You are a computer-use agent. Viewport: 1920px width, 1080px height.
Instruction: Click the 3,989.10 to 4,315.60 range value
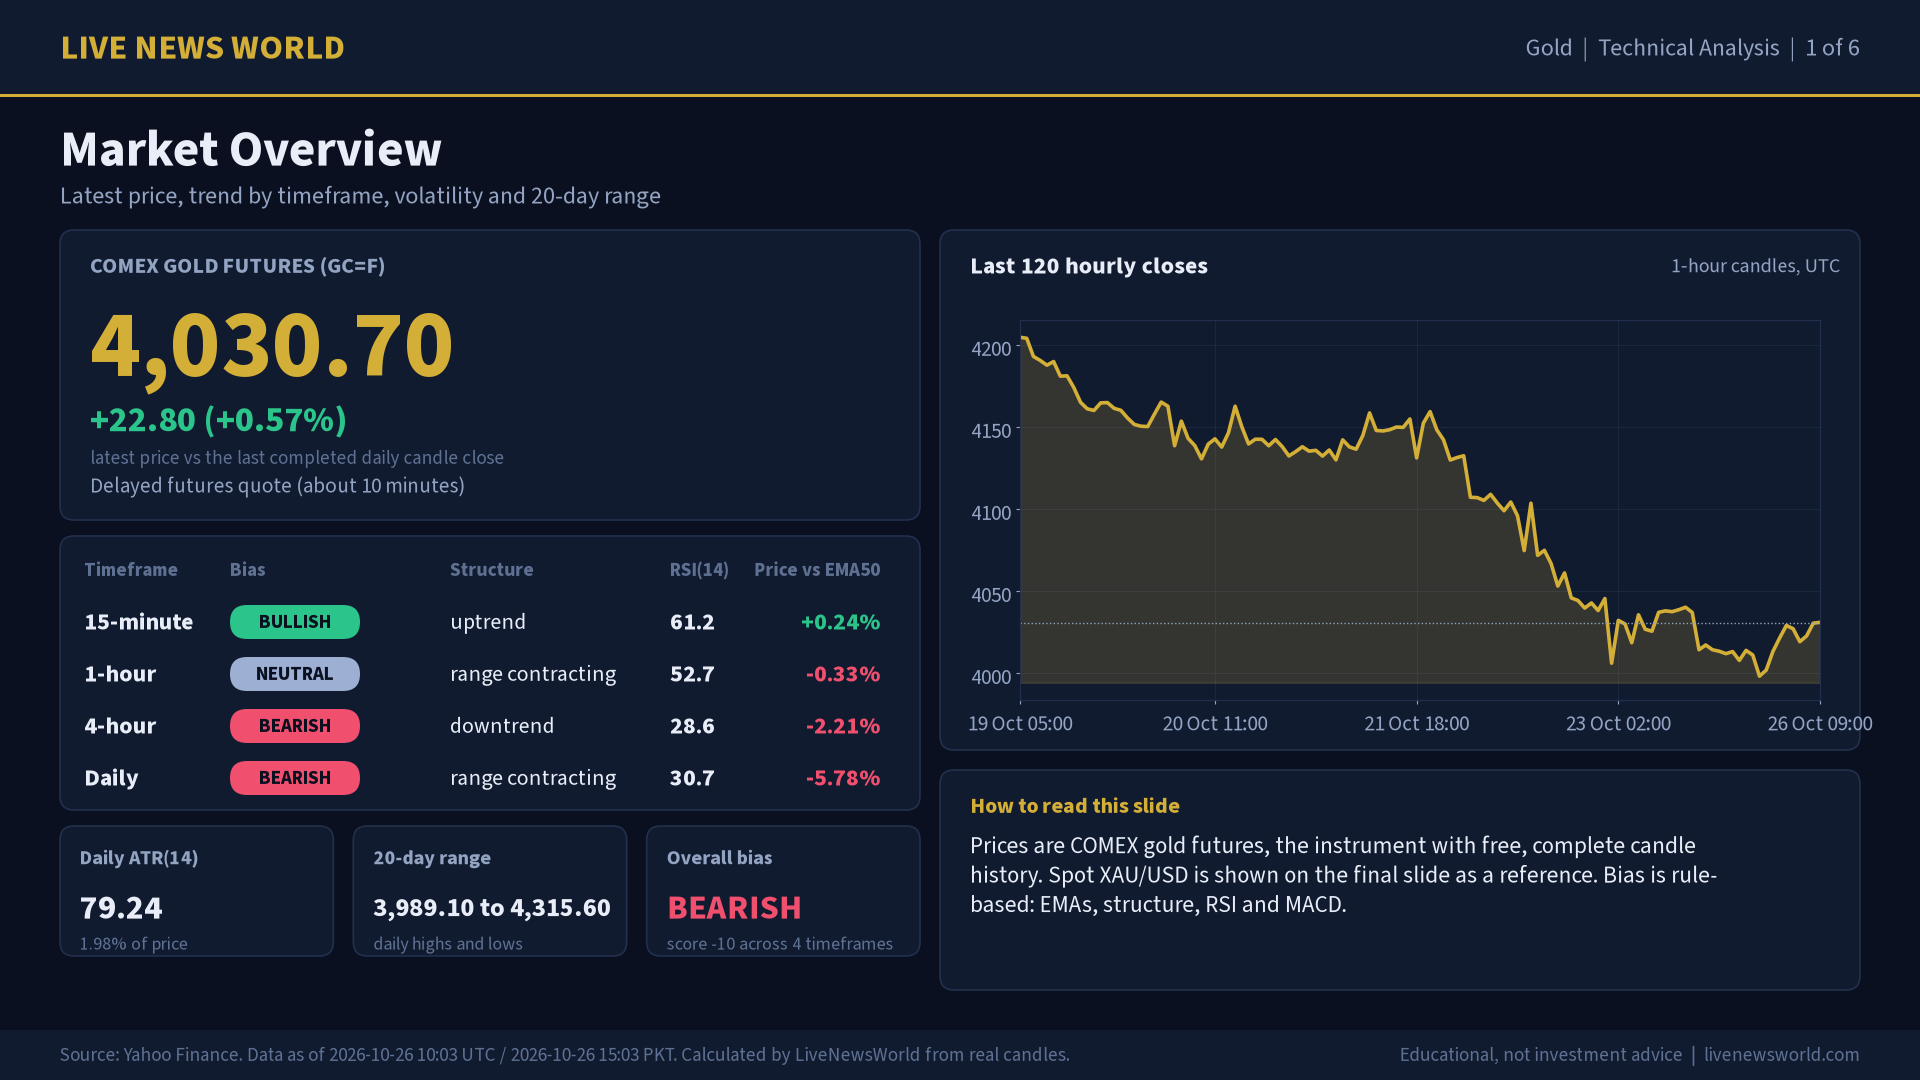click(x=492, y=908)
